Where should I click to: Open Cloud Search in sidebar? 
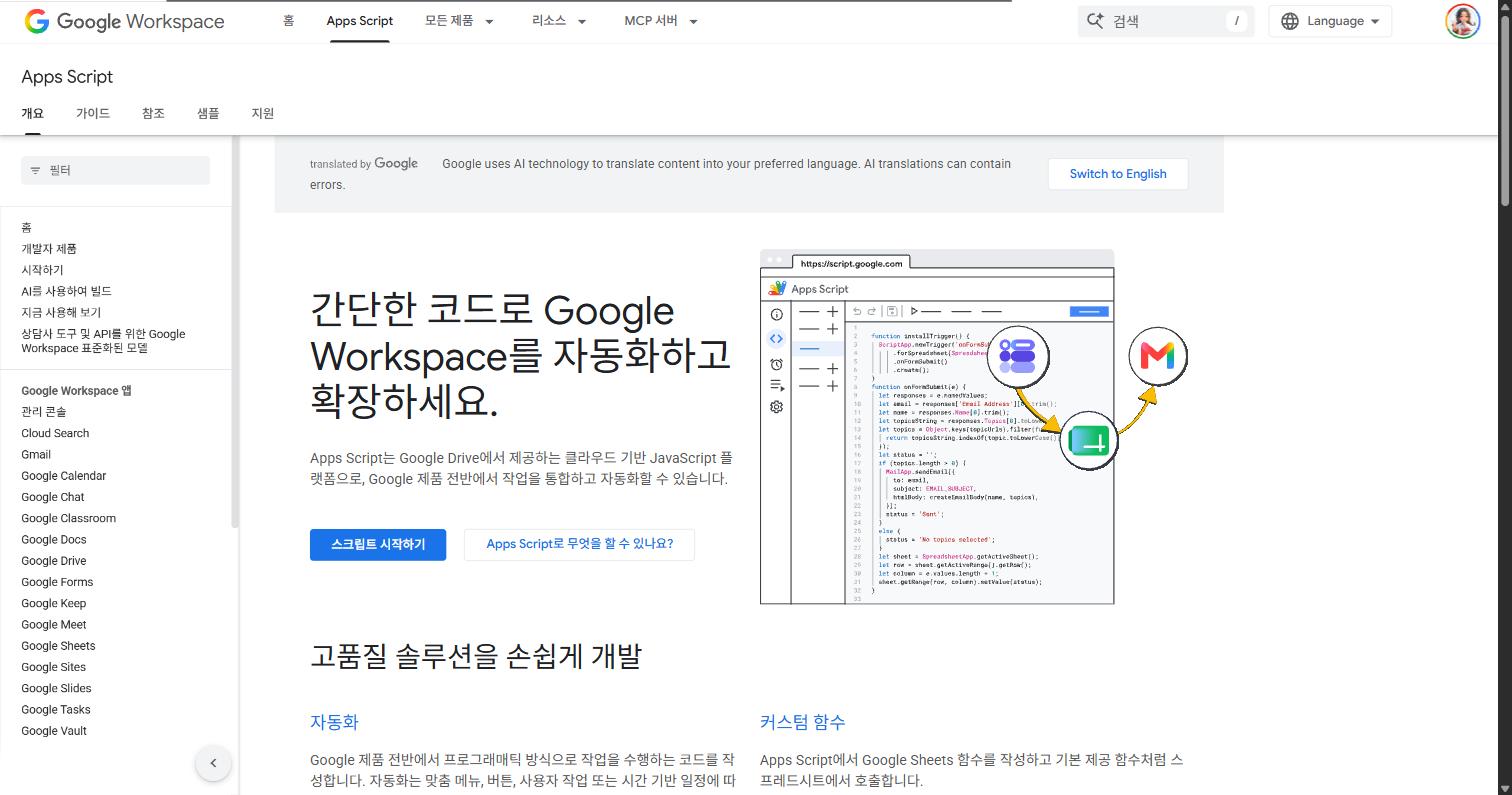(x=55, y=433)
